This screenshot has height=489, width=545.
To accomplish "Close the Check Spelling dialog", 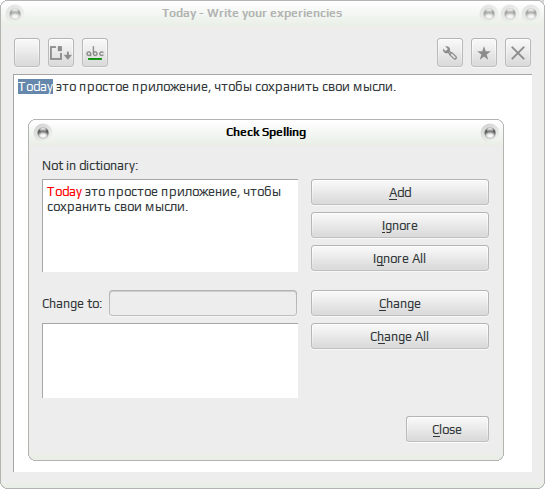I will coord(447,429).
